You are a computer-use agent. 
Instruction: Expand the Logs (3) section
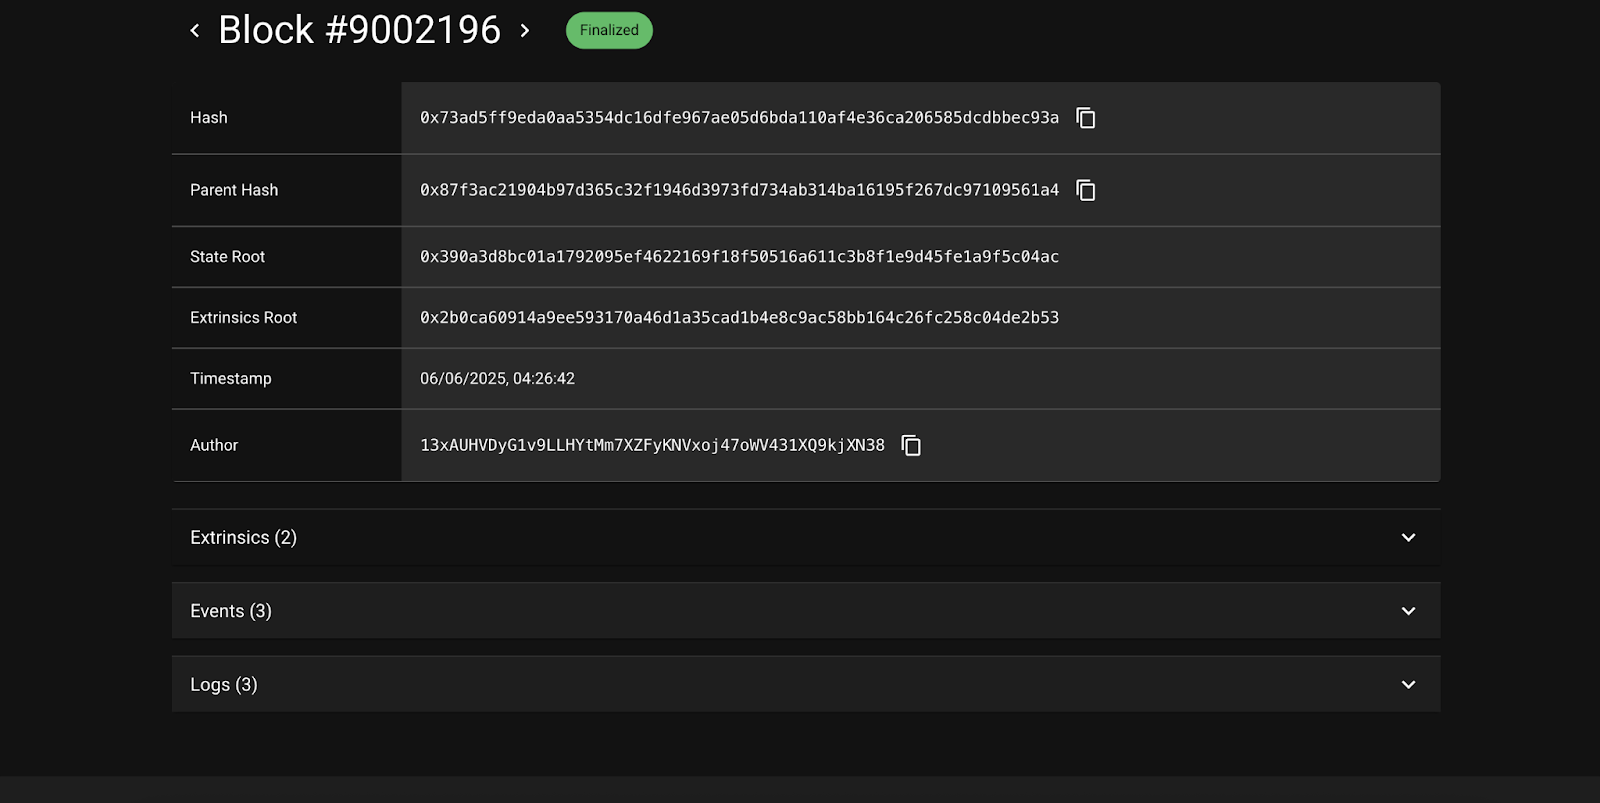tap(806, 684)
